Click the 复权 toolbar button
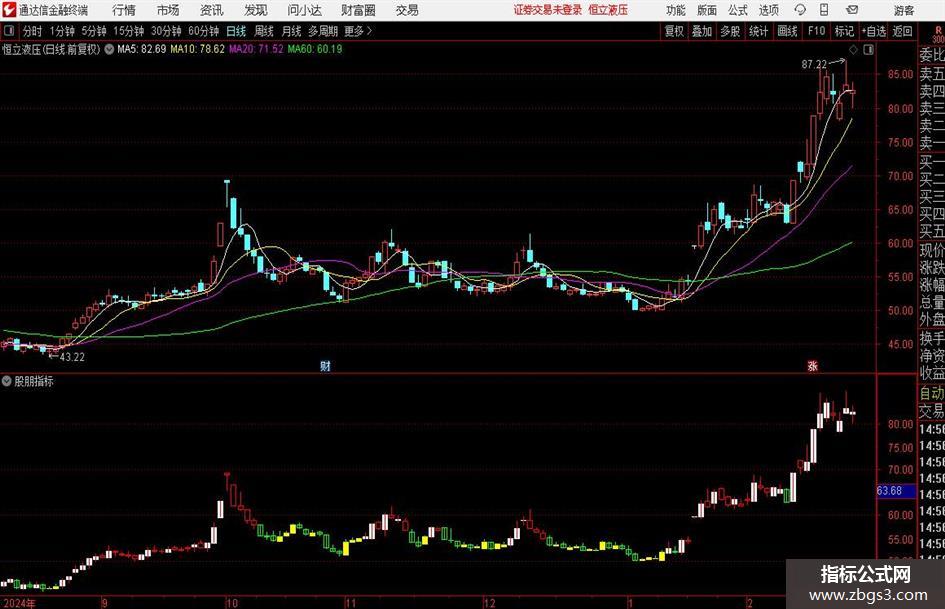The image size is (945, 609). coord(674,31)
